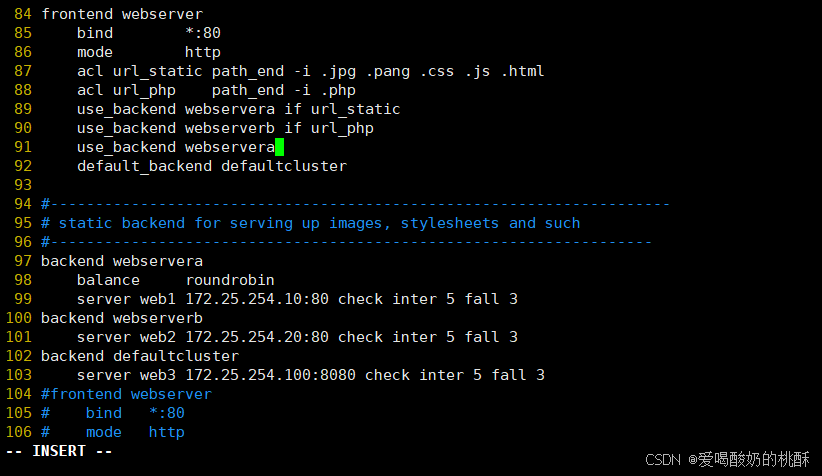Click the '-- INSERT --' mode indicator
Image resolution: width=822 pixels, height=476 pixels.
(59, 451)
